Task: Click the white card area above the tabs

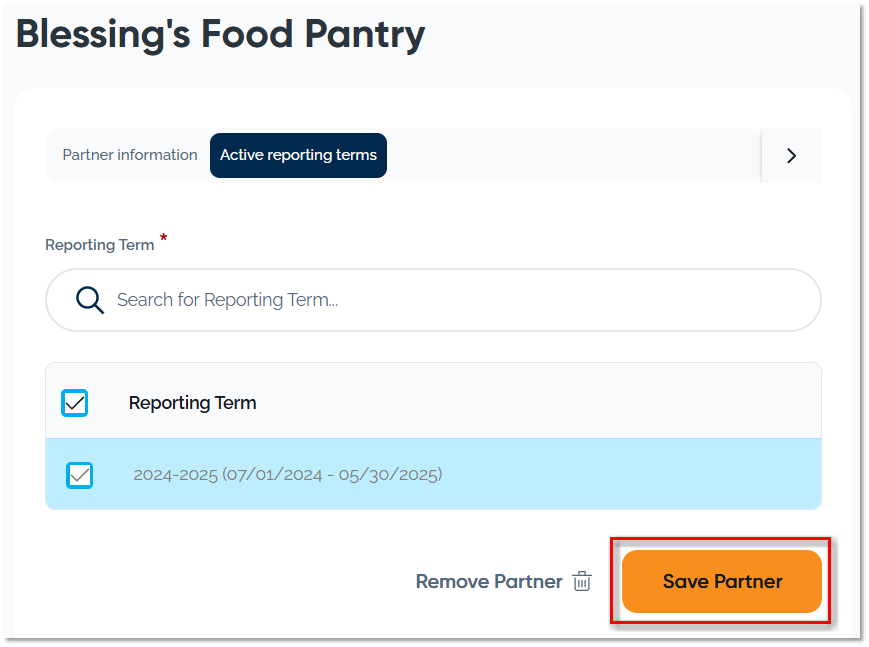Action: pos(430,108)
